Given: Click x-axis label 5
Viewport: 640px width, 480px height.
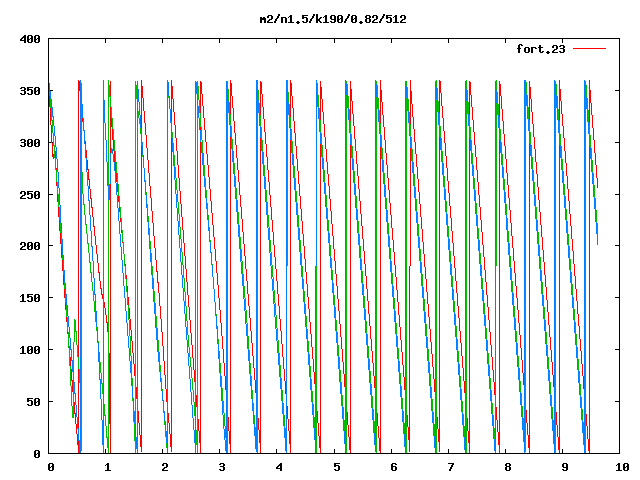Looking at the screenshot, I should [x=337, y=467].
